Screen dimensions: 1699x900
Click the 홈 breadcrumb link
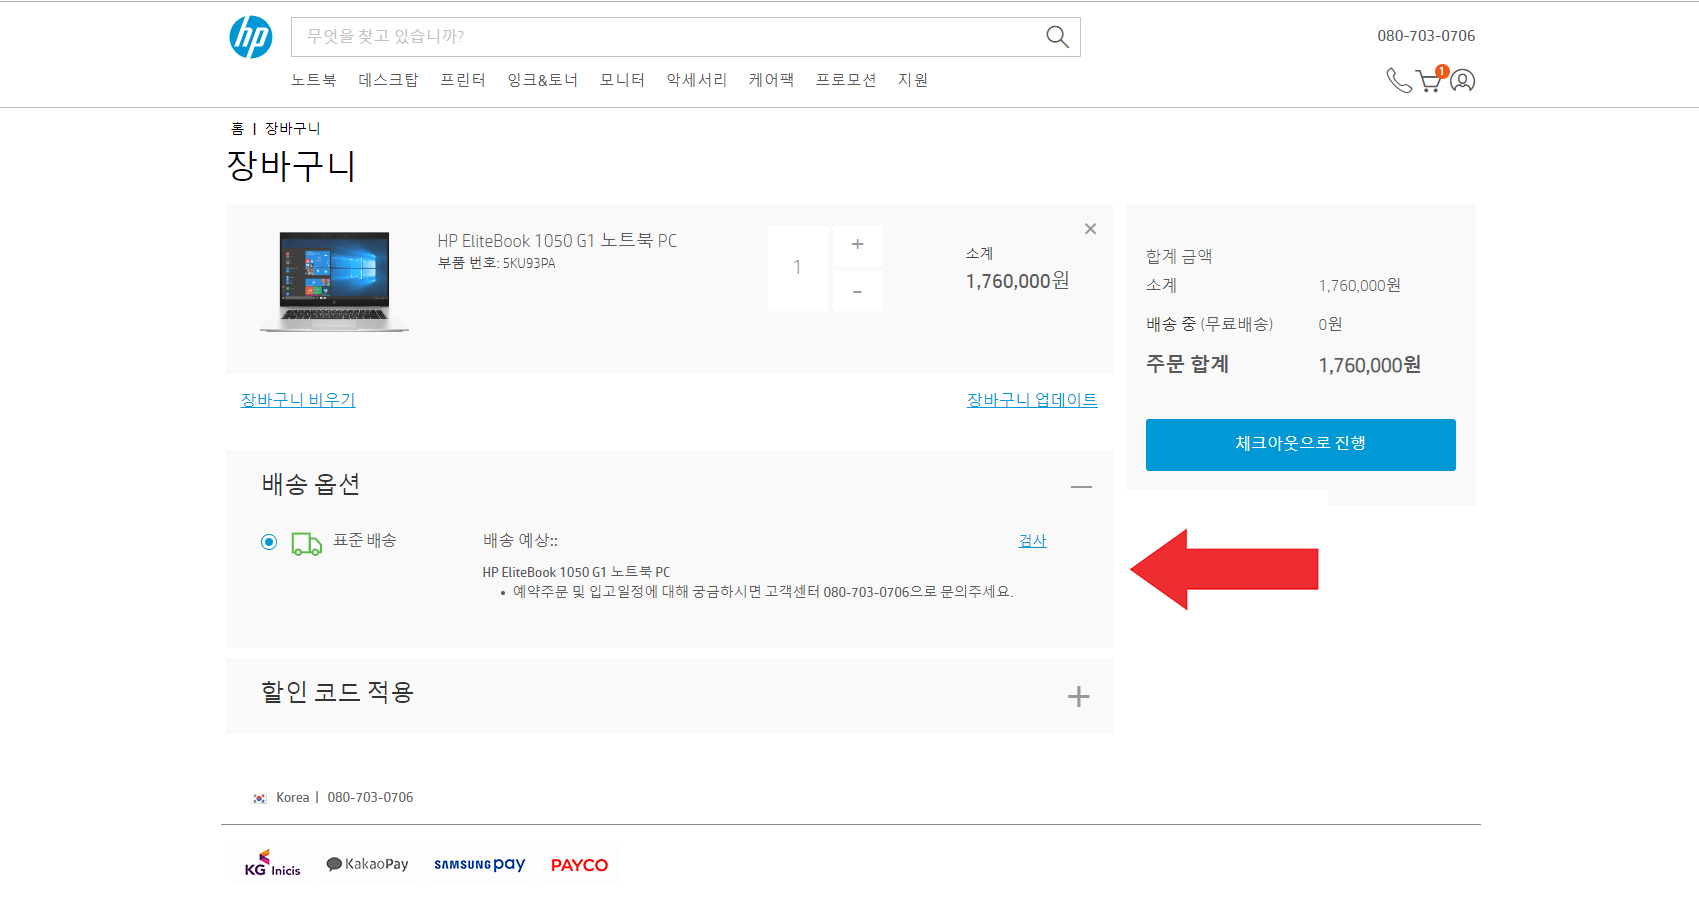237,129
